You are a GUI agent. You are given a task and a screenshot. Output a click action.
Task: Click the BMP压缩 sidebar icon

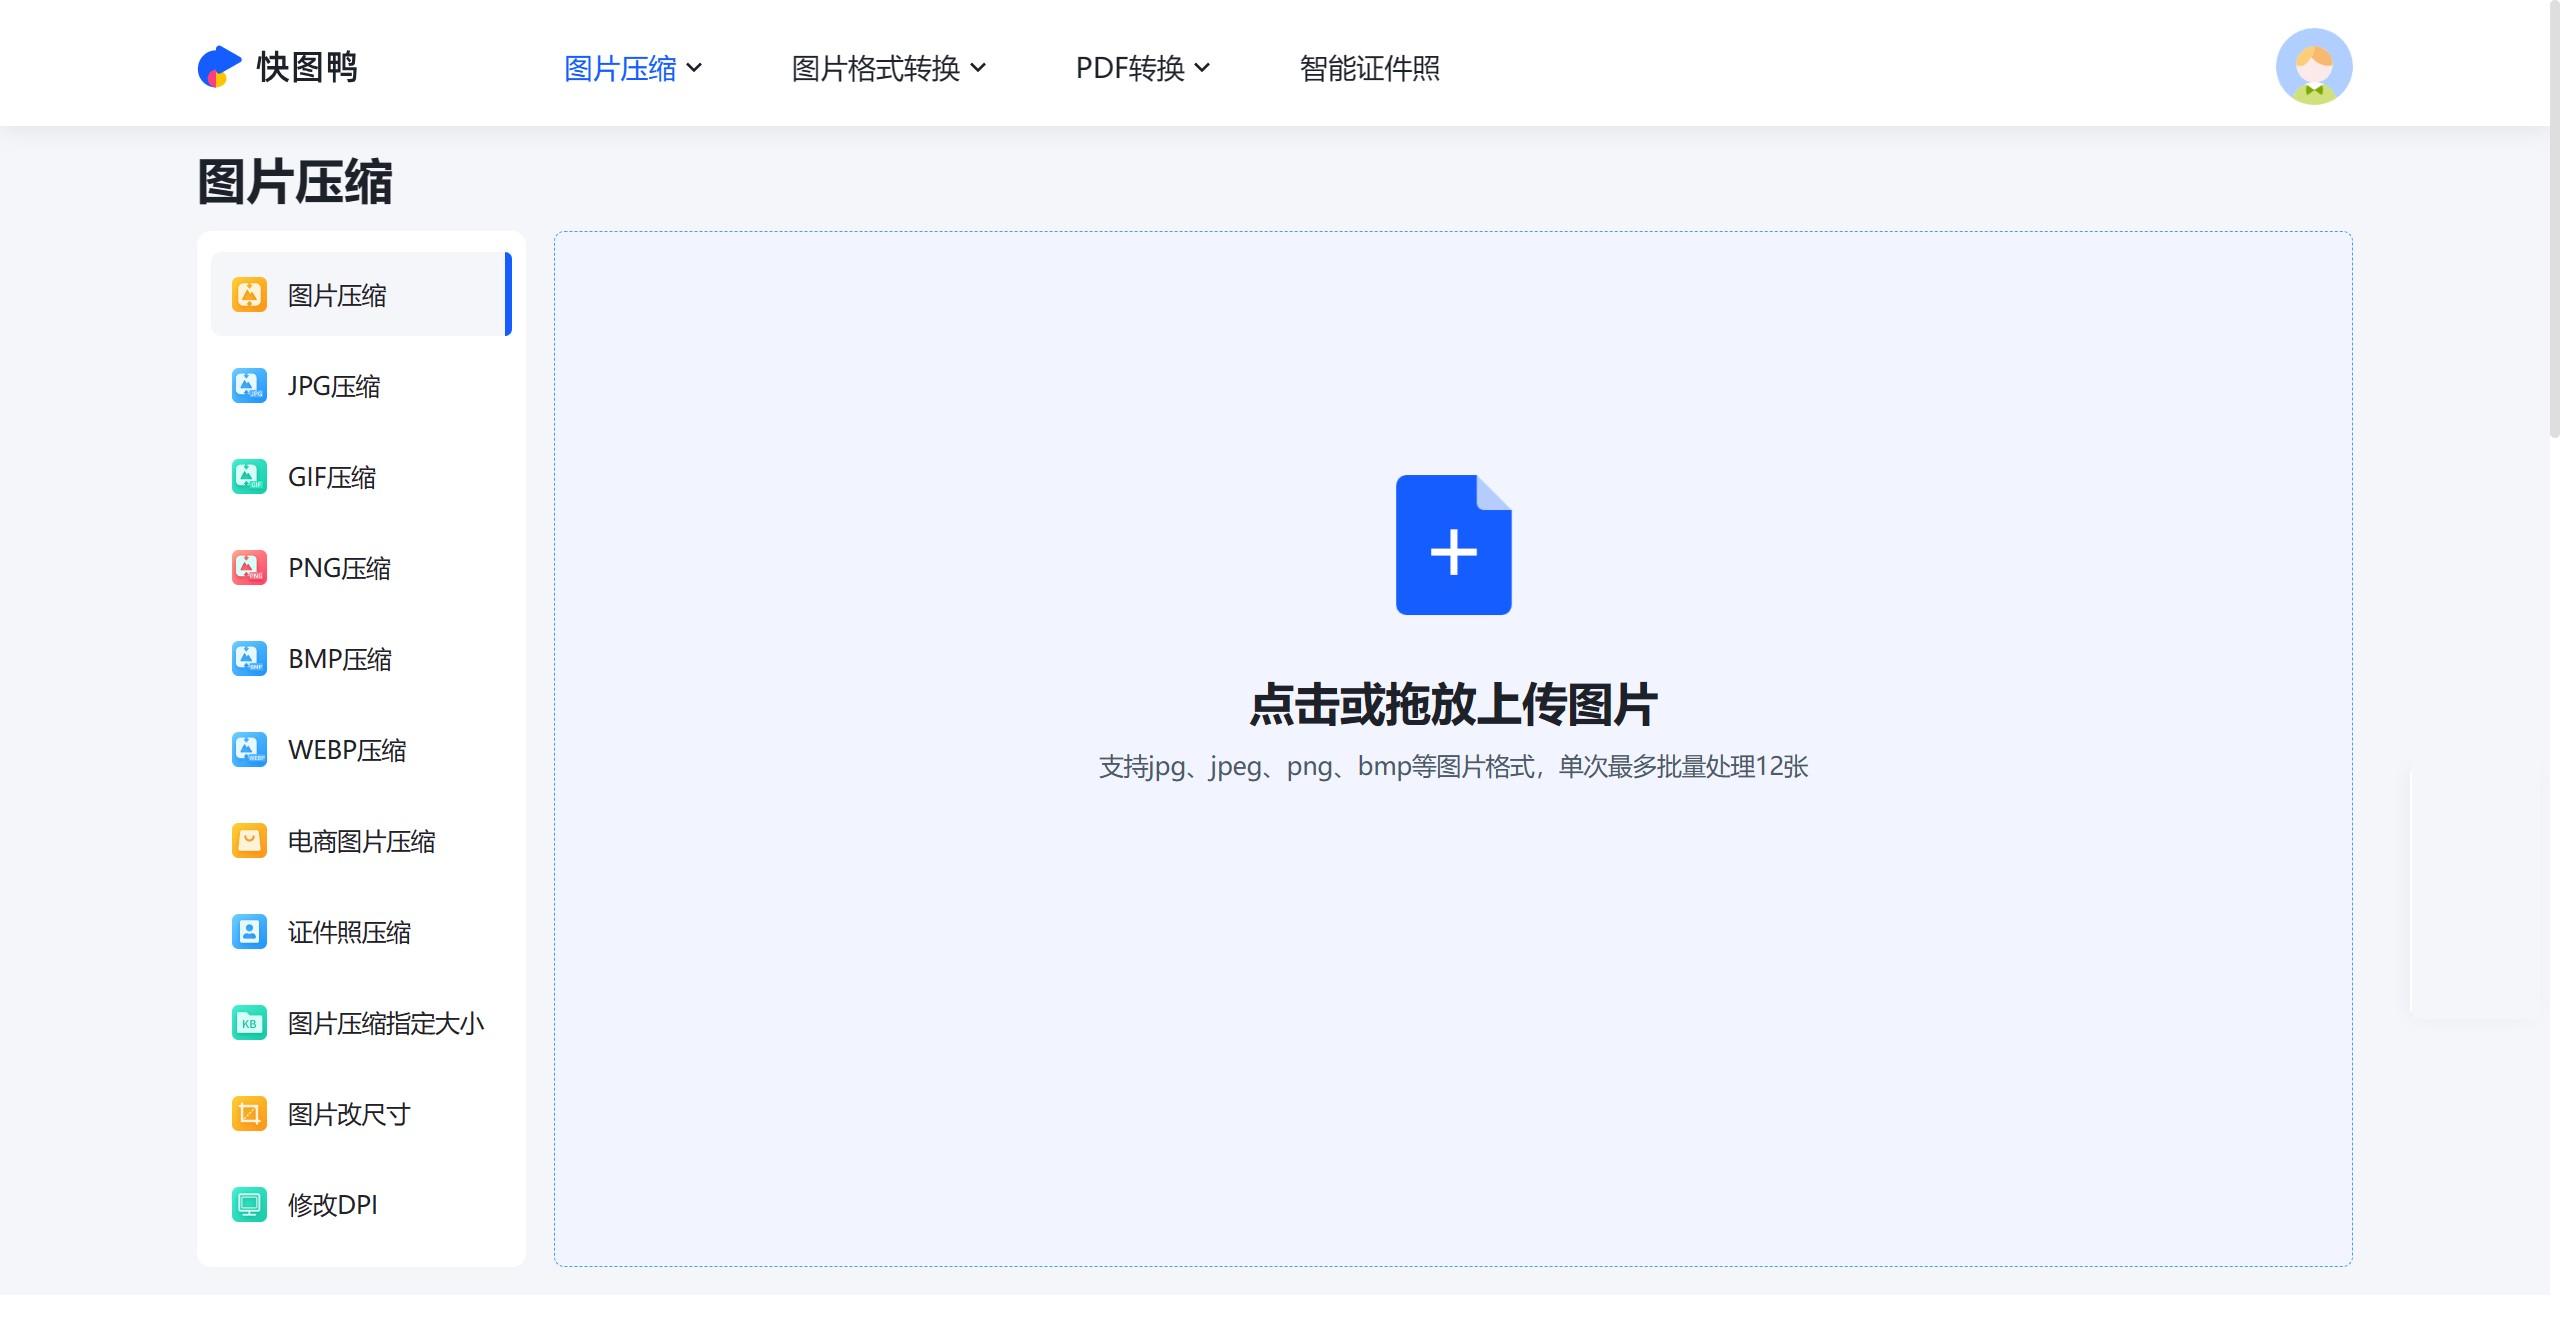click(249, 658)
